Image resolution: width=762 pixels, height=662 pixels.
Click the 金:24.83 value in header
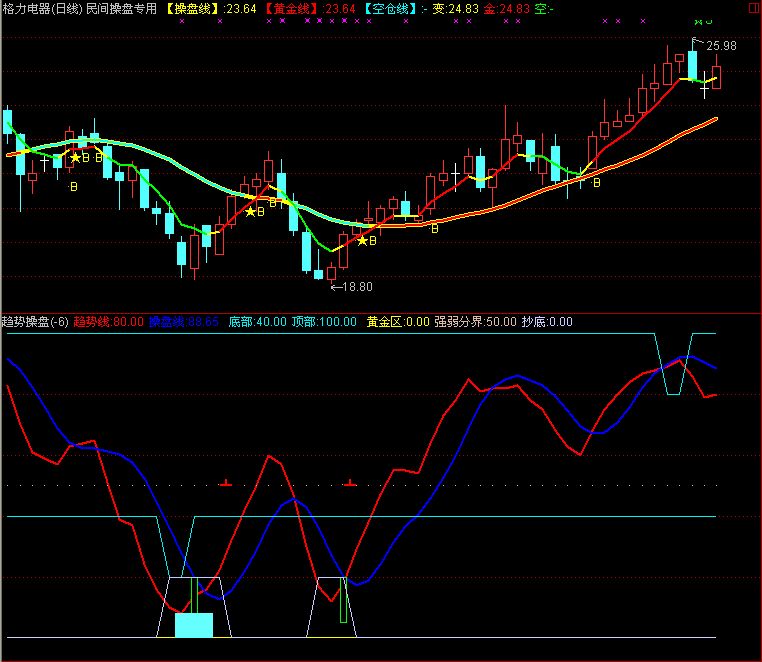[x=507, y=9]
